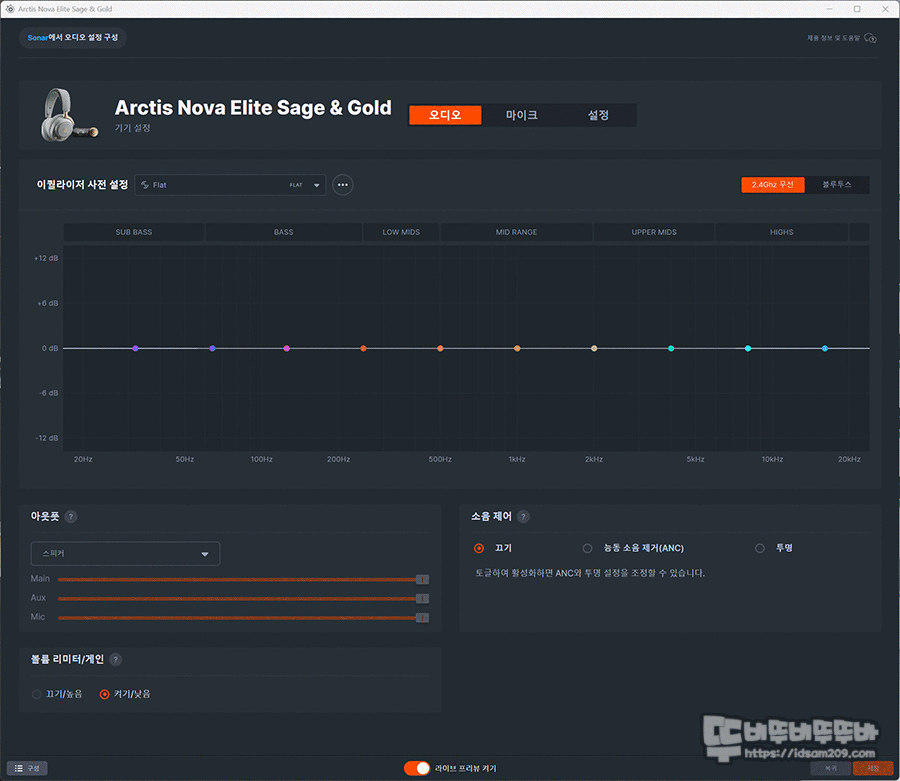
Task: Select the 끄기 noise control option
Action: pyautogui.click(x=479, y=549)
